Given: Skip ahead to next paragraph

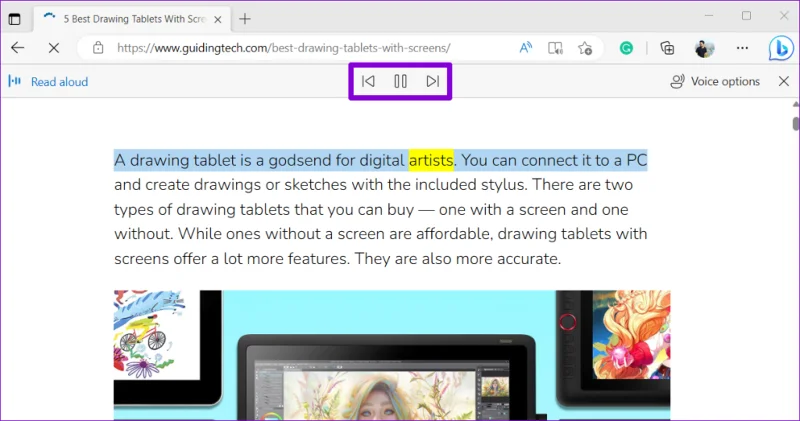Looking at the screenshot, I should point(433,81).
